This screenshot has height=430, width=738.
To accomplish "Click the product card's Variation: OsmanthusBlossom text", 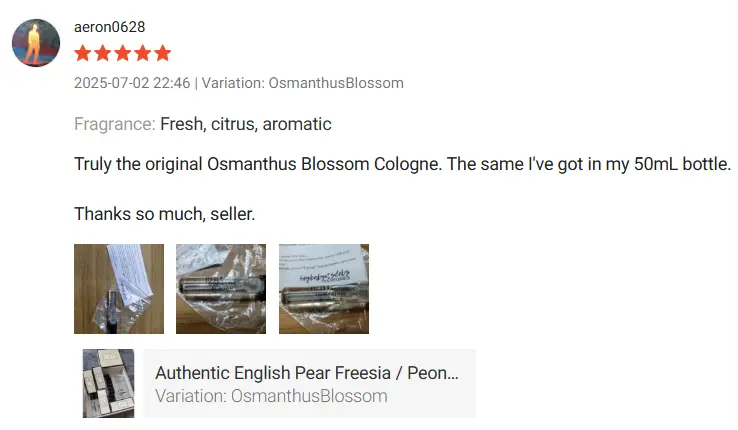I will pos(272,396).
